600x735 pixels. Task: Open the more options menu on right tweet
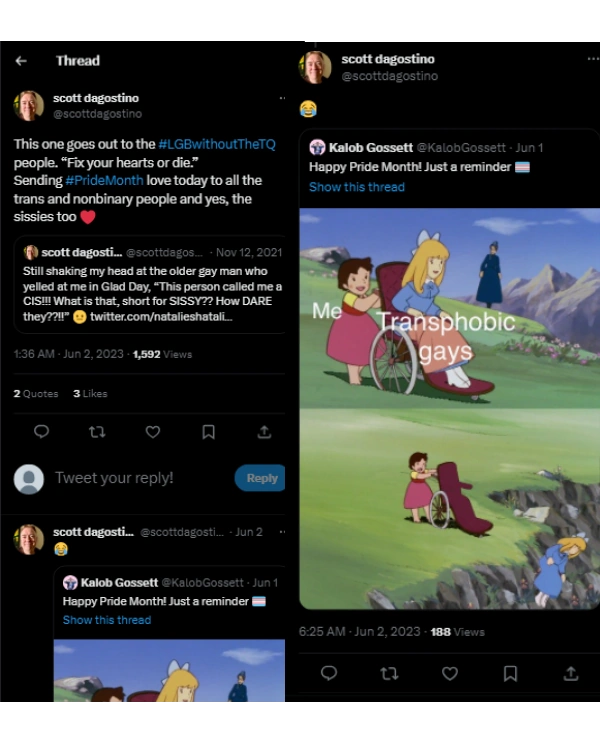coord(590,59)
